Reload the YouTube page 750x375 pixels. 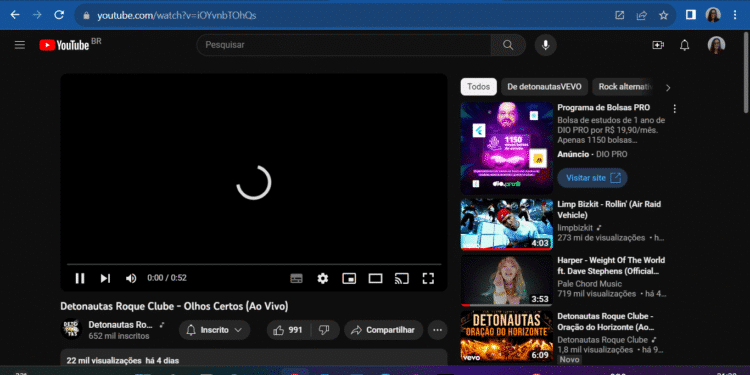coord(59,15)
